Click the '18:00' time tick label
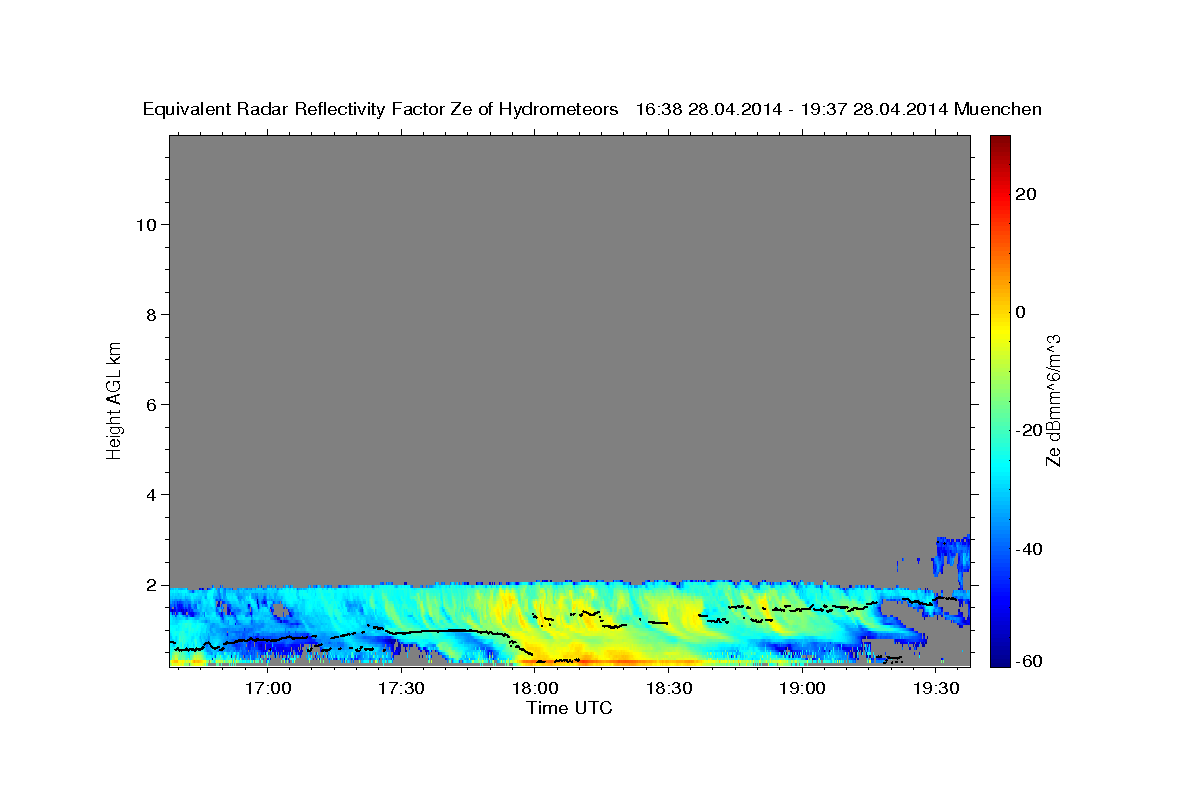Image resolution: width=1200 pixels, height=800 pixels. pyautogui.click(x=535, y=688)
